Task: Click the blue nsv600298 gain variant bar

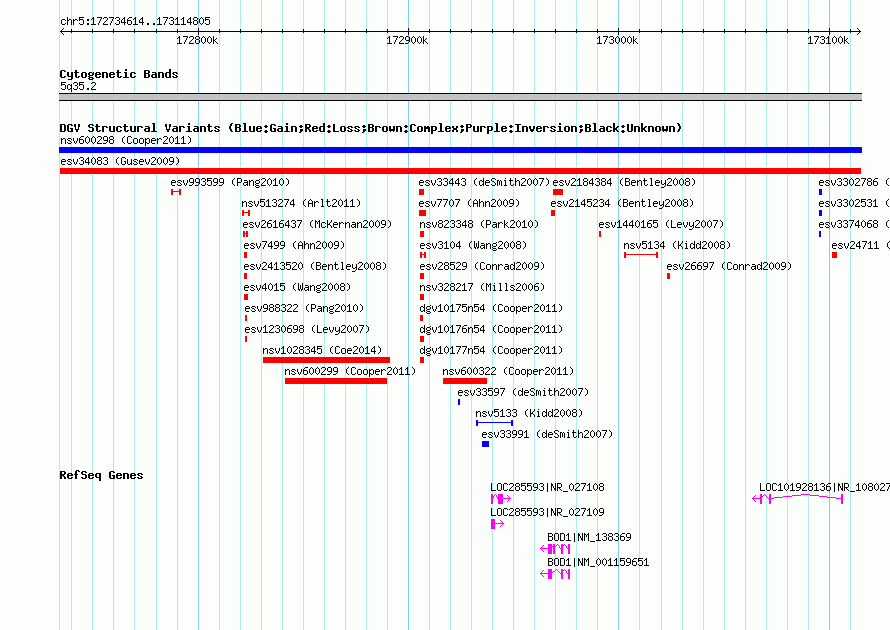Action: 460,150
